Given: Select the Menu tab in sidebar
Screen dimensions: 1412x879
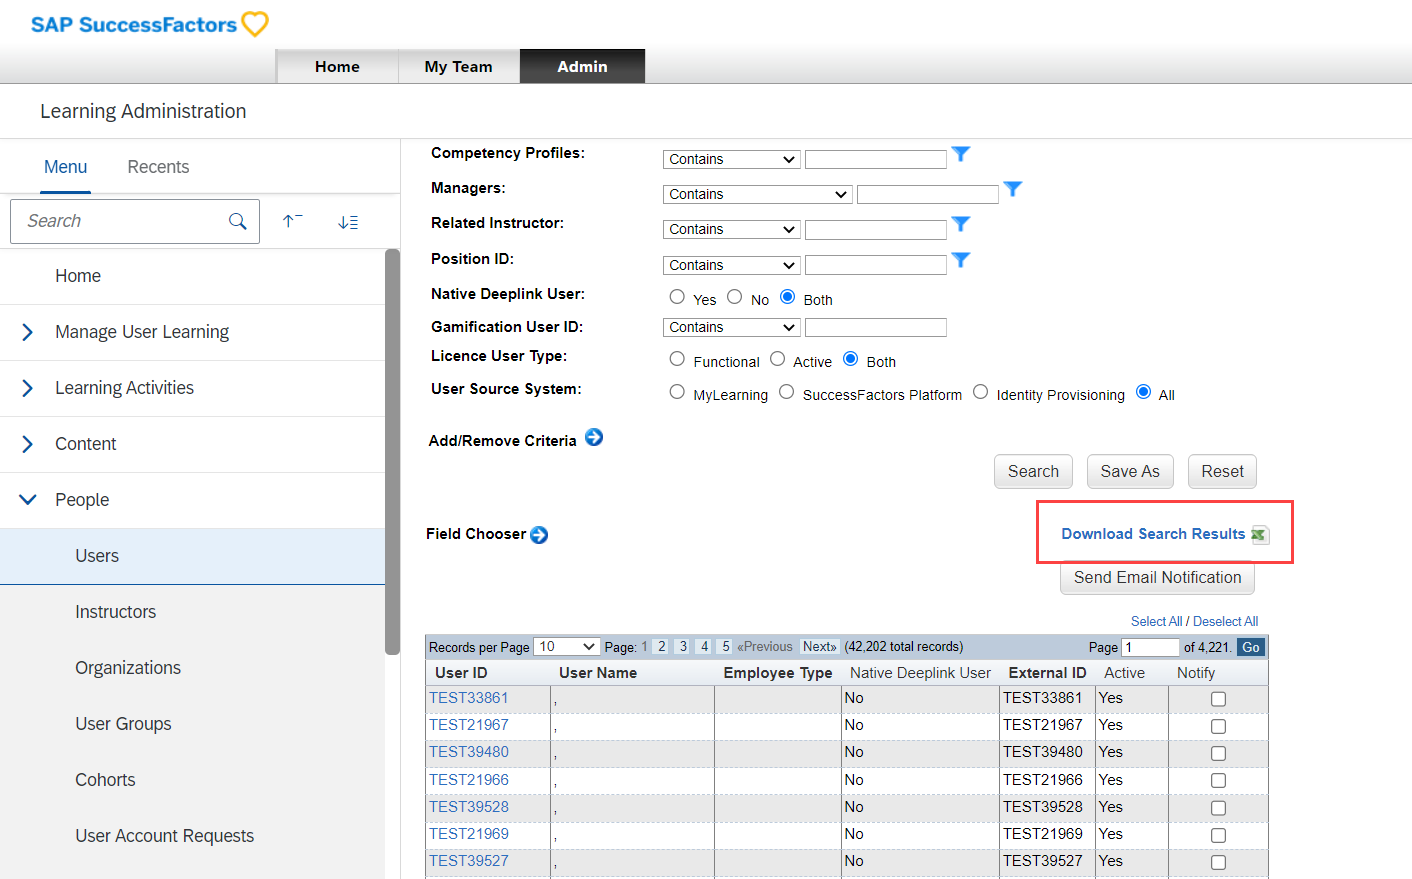Looking at the screenshot, I should (66, 167).
